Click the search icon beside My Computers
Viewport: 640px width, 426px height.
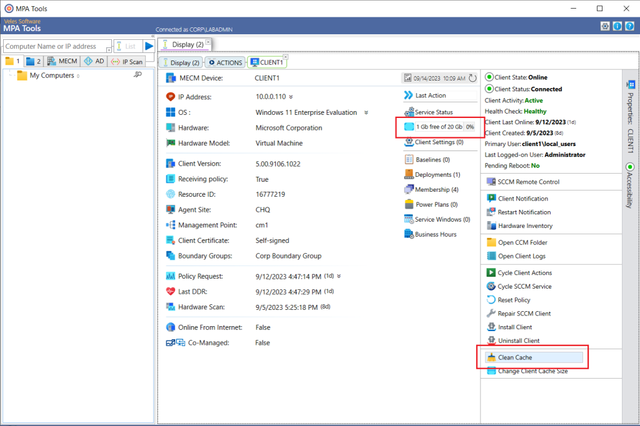click(138, 75)
